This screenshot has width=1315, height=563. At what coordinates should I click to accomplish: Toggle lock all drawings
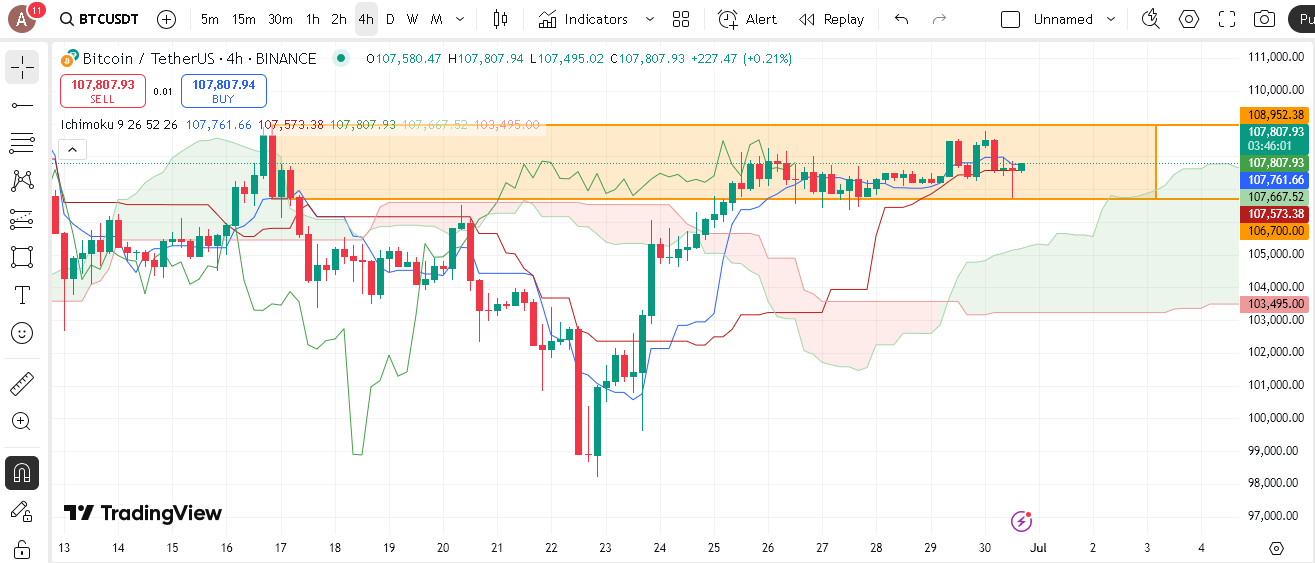point(22,549)
